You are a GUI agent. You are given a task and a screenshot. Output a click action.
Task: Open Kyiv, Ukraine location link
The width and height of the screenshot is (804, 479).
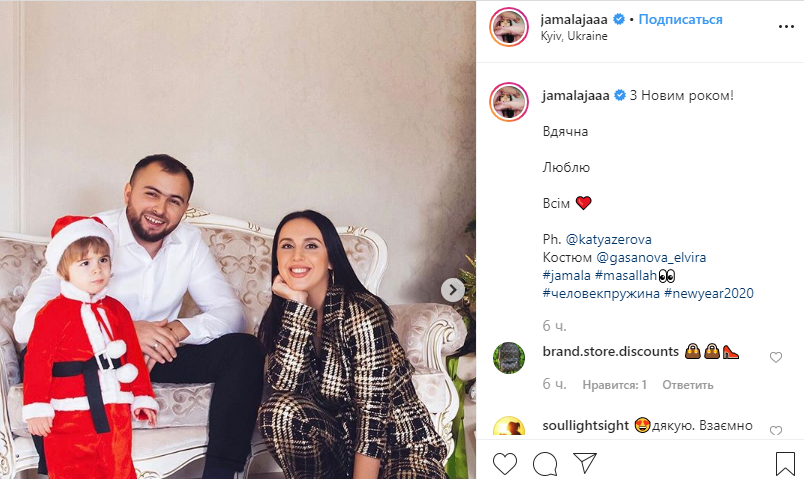574,36
